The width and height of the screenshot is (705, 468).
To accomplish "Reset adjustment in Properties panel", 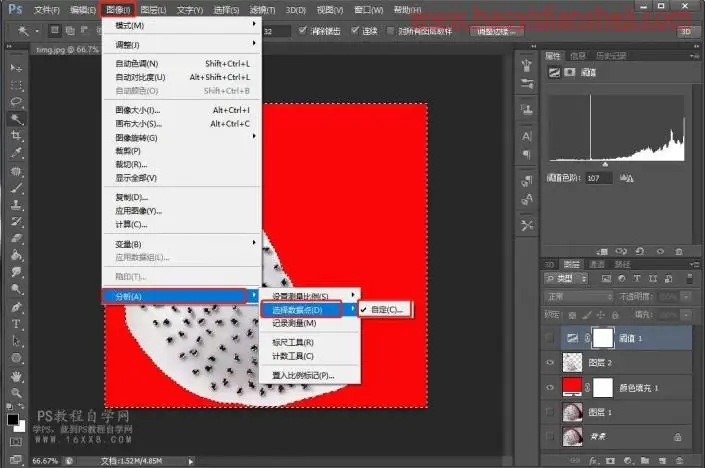I will click(640, 251).
